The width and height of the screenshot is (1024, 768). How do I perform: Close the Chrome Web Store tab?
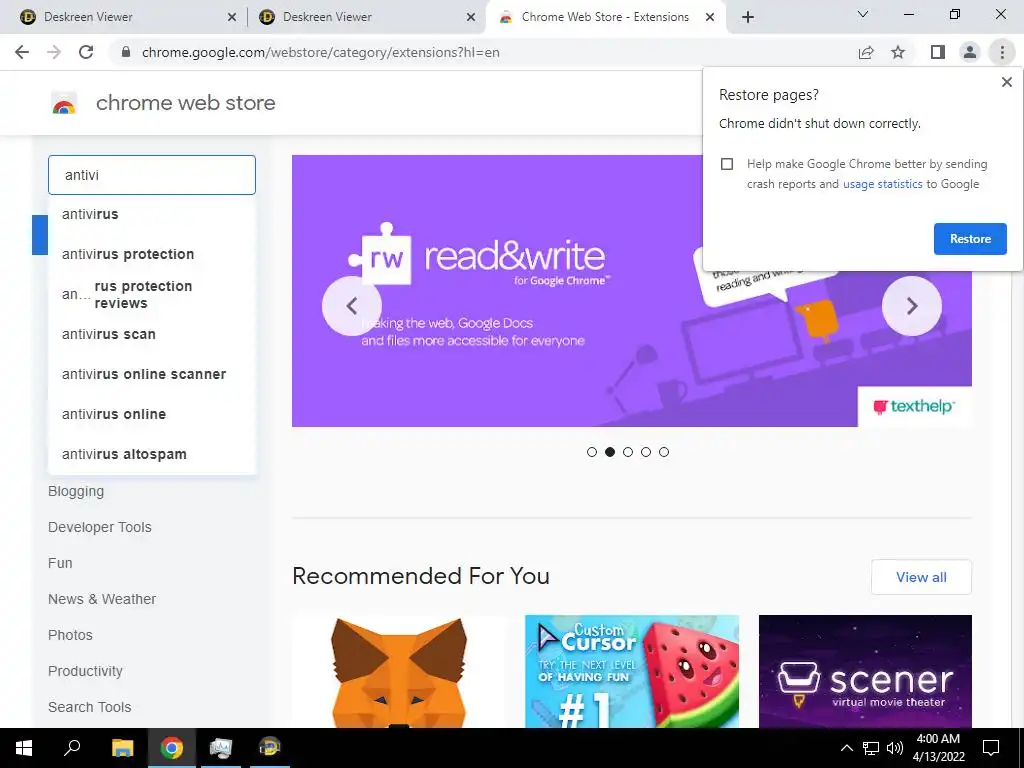tap(710, 18)
